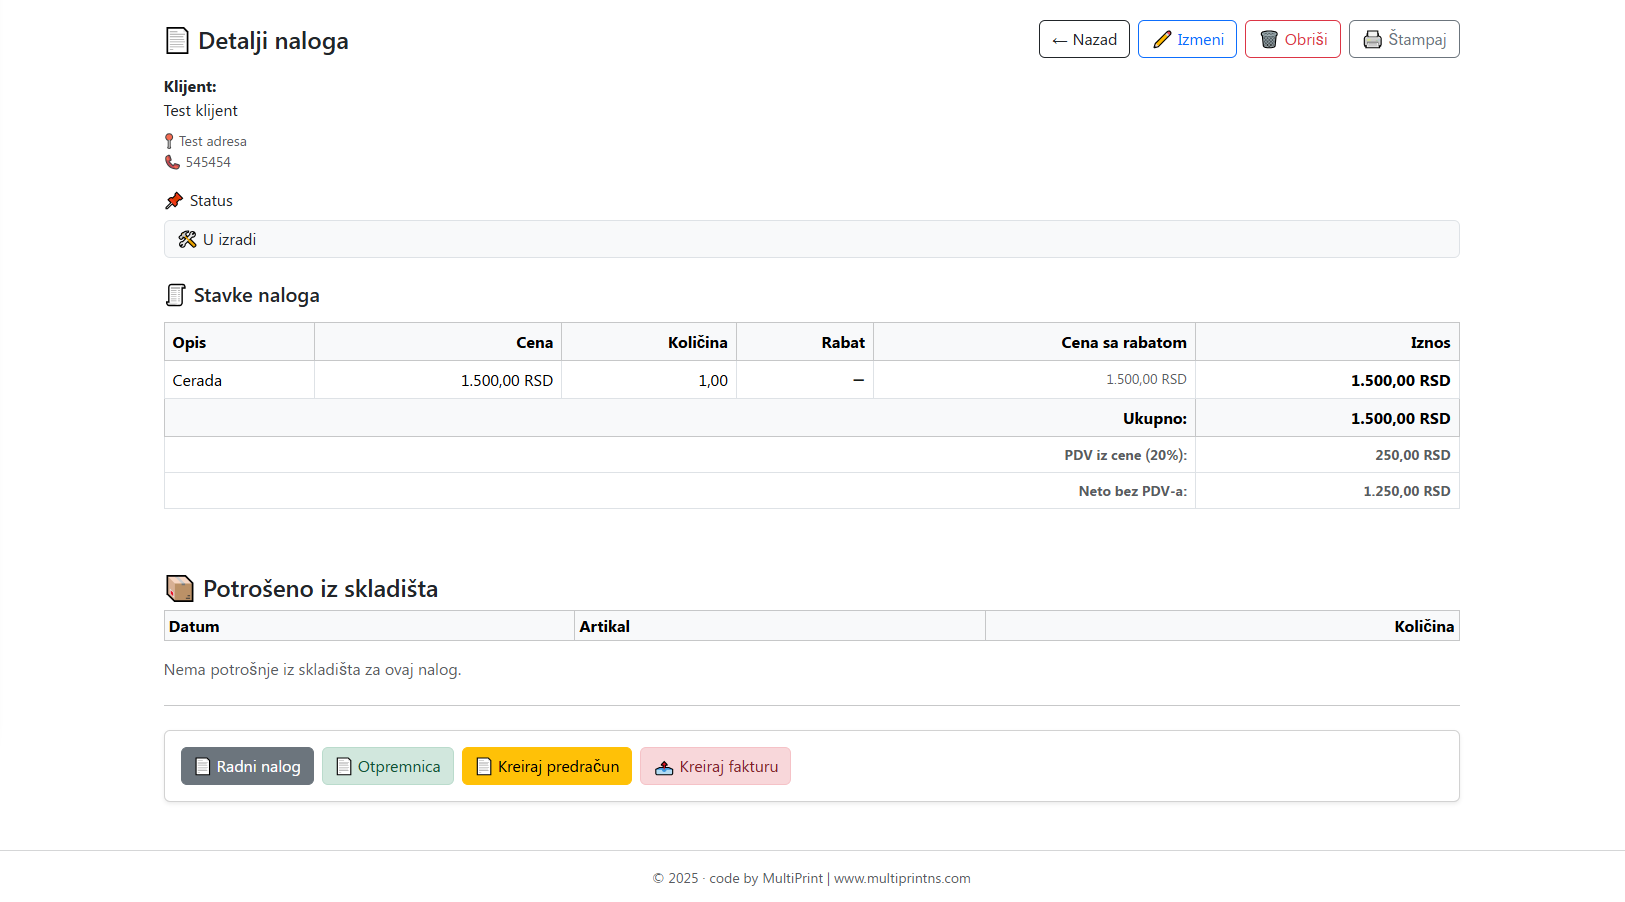
Task: Click the box icon beside Potrošeno iz skladišta
Action: click(x=180, y=589)
